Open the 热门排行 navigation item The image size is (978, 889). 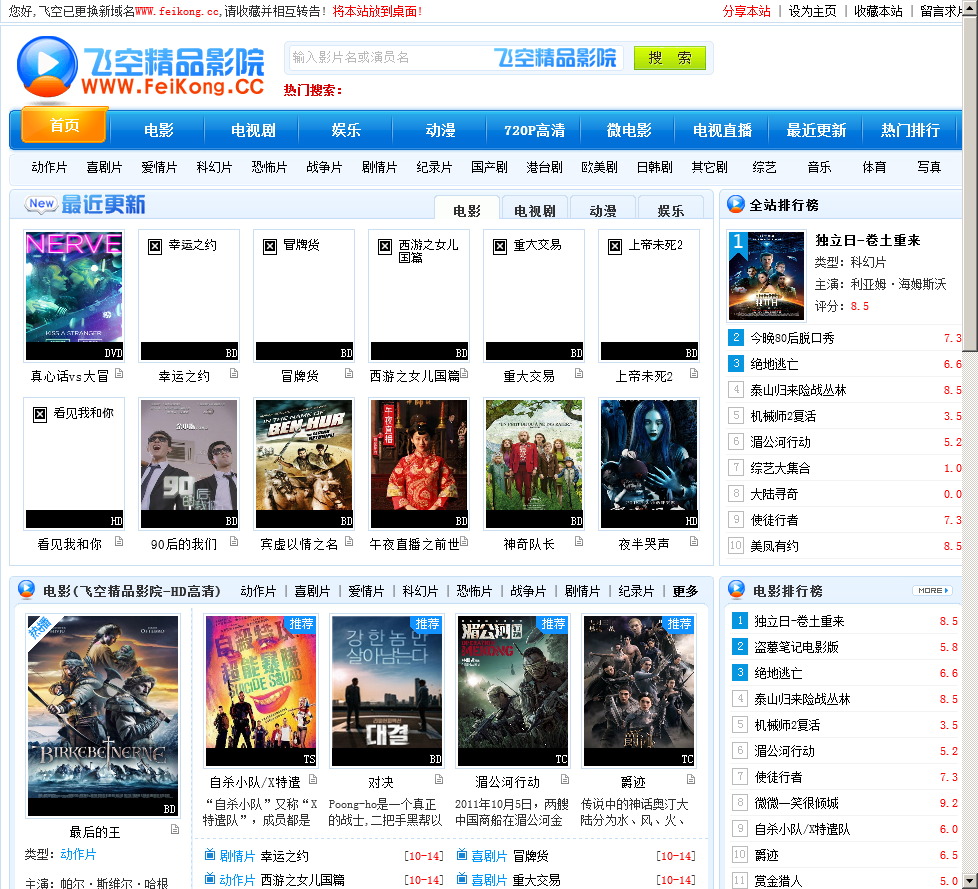(910, 130)
